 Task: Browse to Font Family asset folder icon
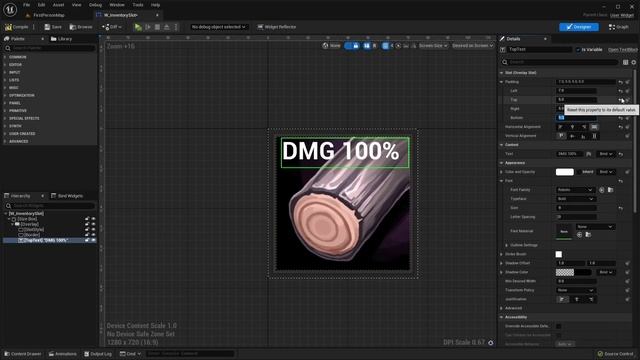[611, 190]
